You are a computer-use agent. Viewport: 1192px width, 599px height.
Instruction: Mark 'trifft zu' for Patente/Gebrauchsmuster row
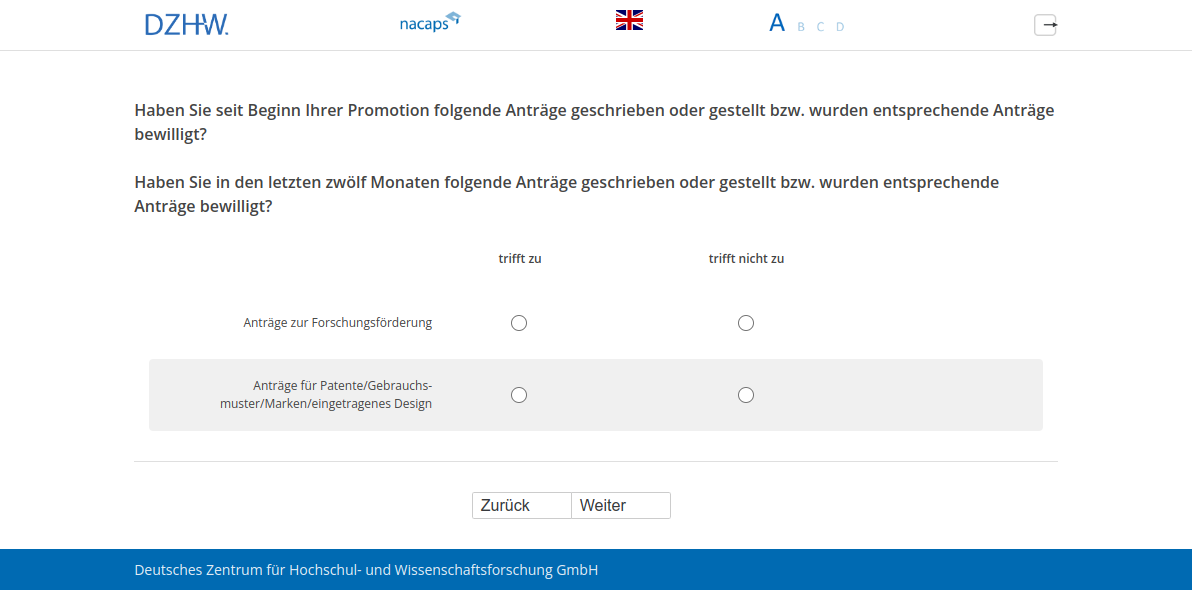519,395
